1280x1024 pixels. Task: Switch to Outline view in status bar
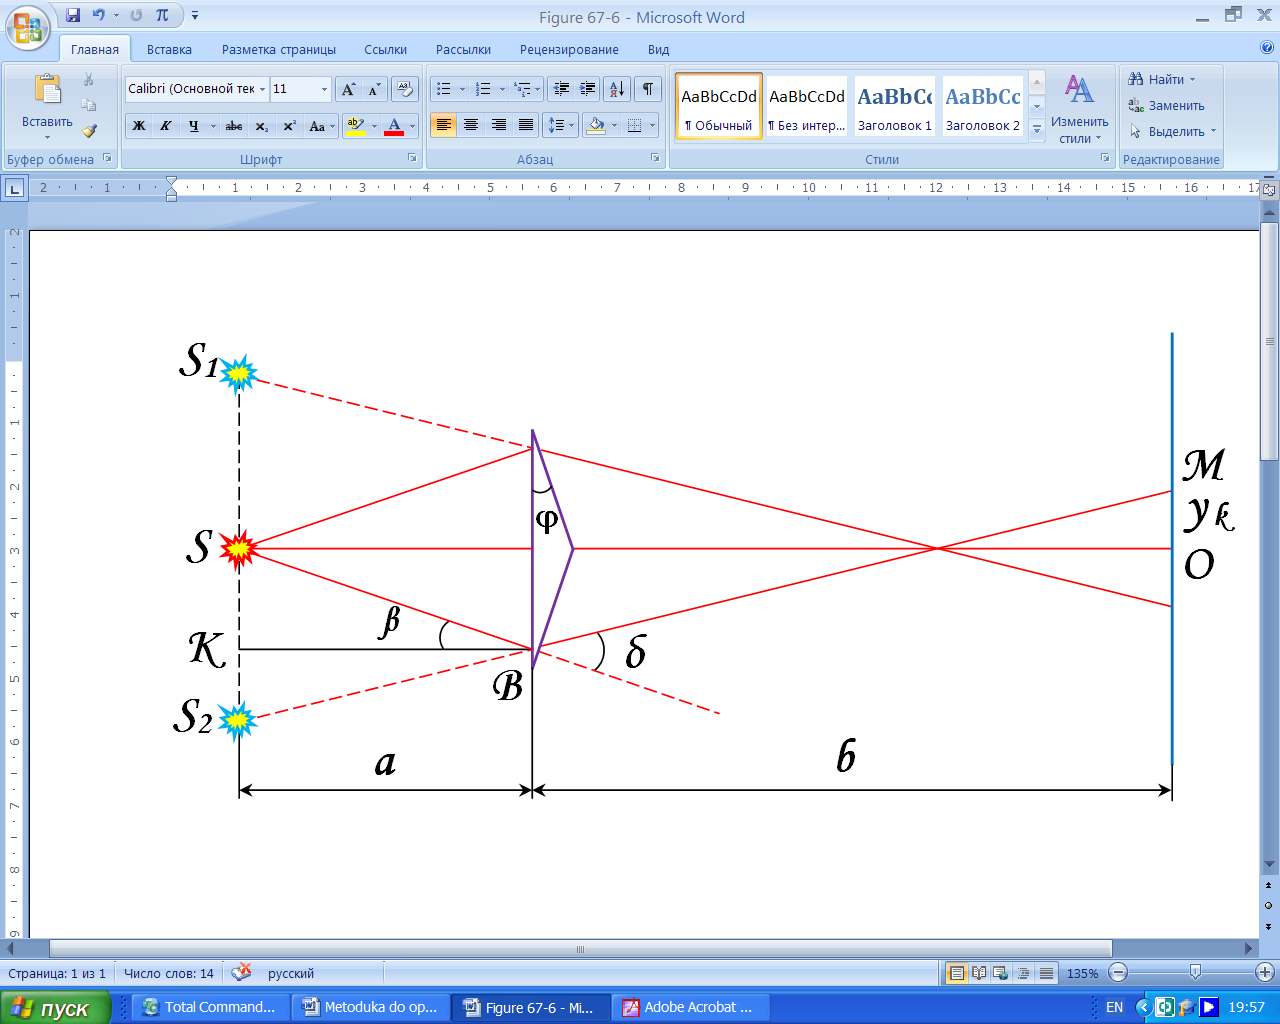click(1023, 973)
